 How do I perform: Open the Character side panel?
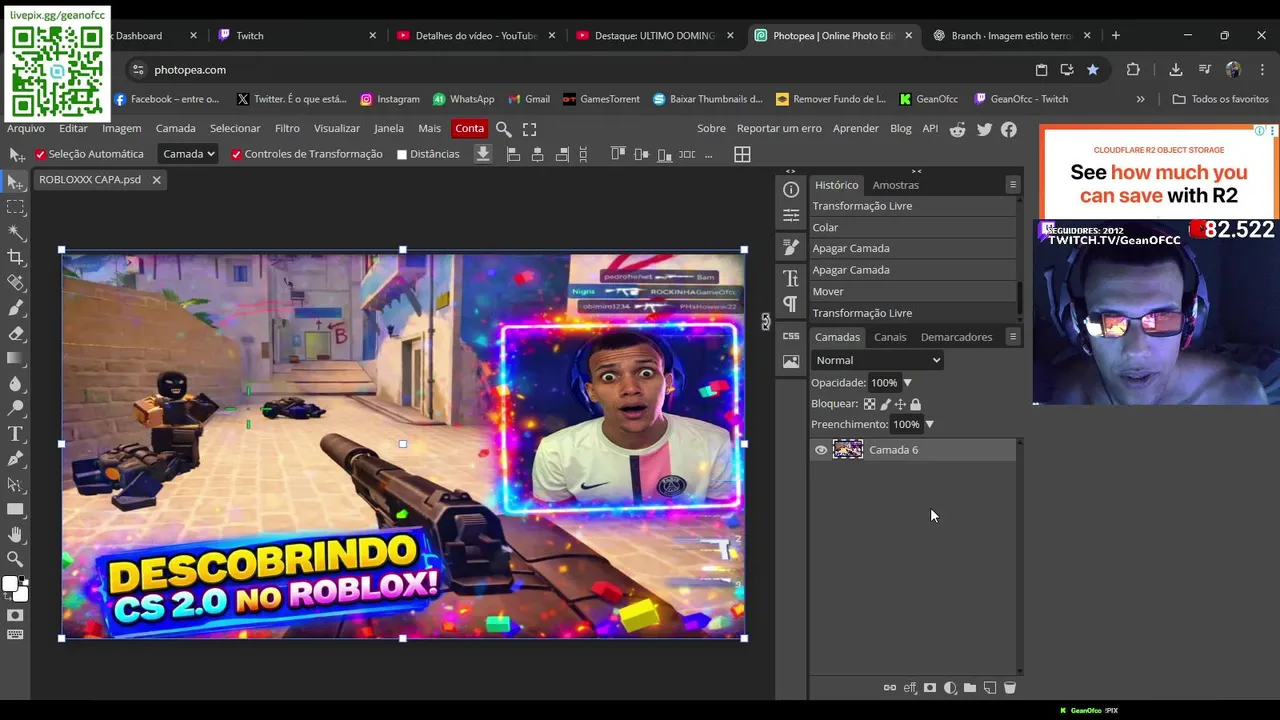point(791,278)
